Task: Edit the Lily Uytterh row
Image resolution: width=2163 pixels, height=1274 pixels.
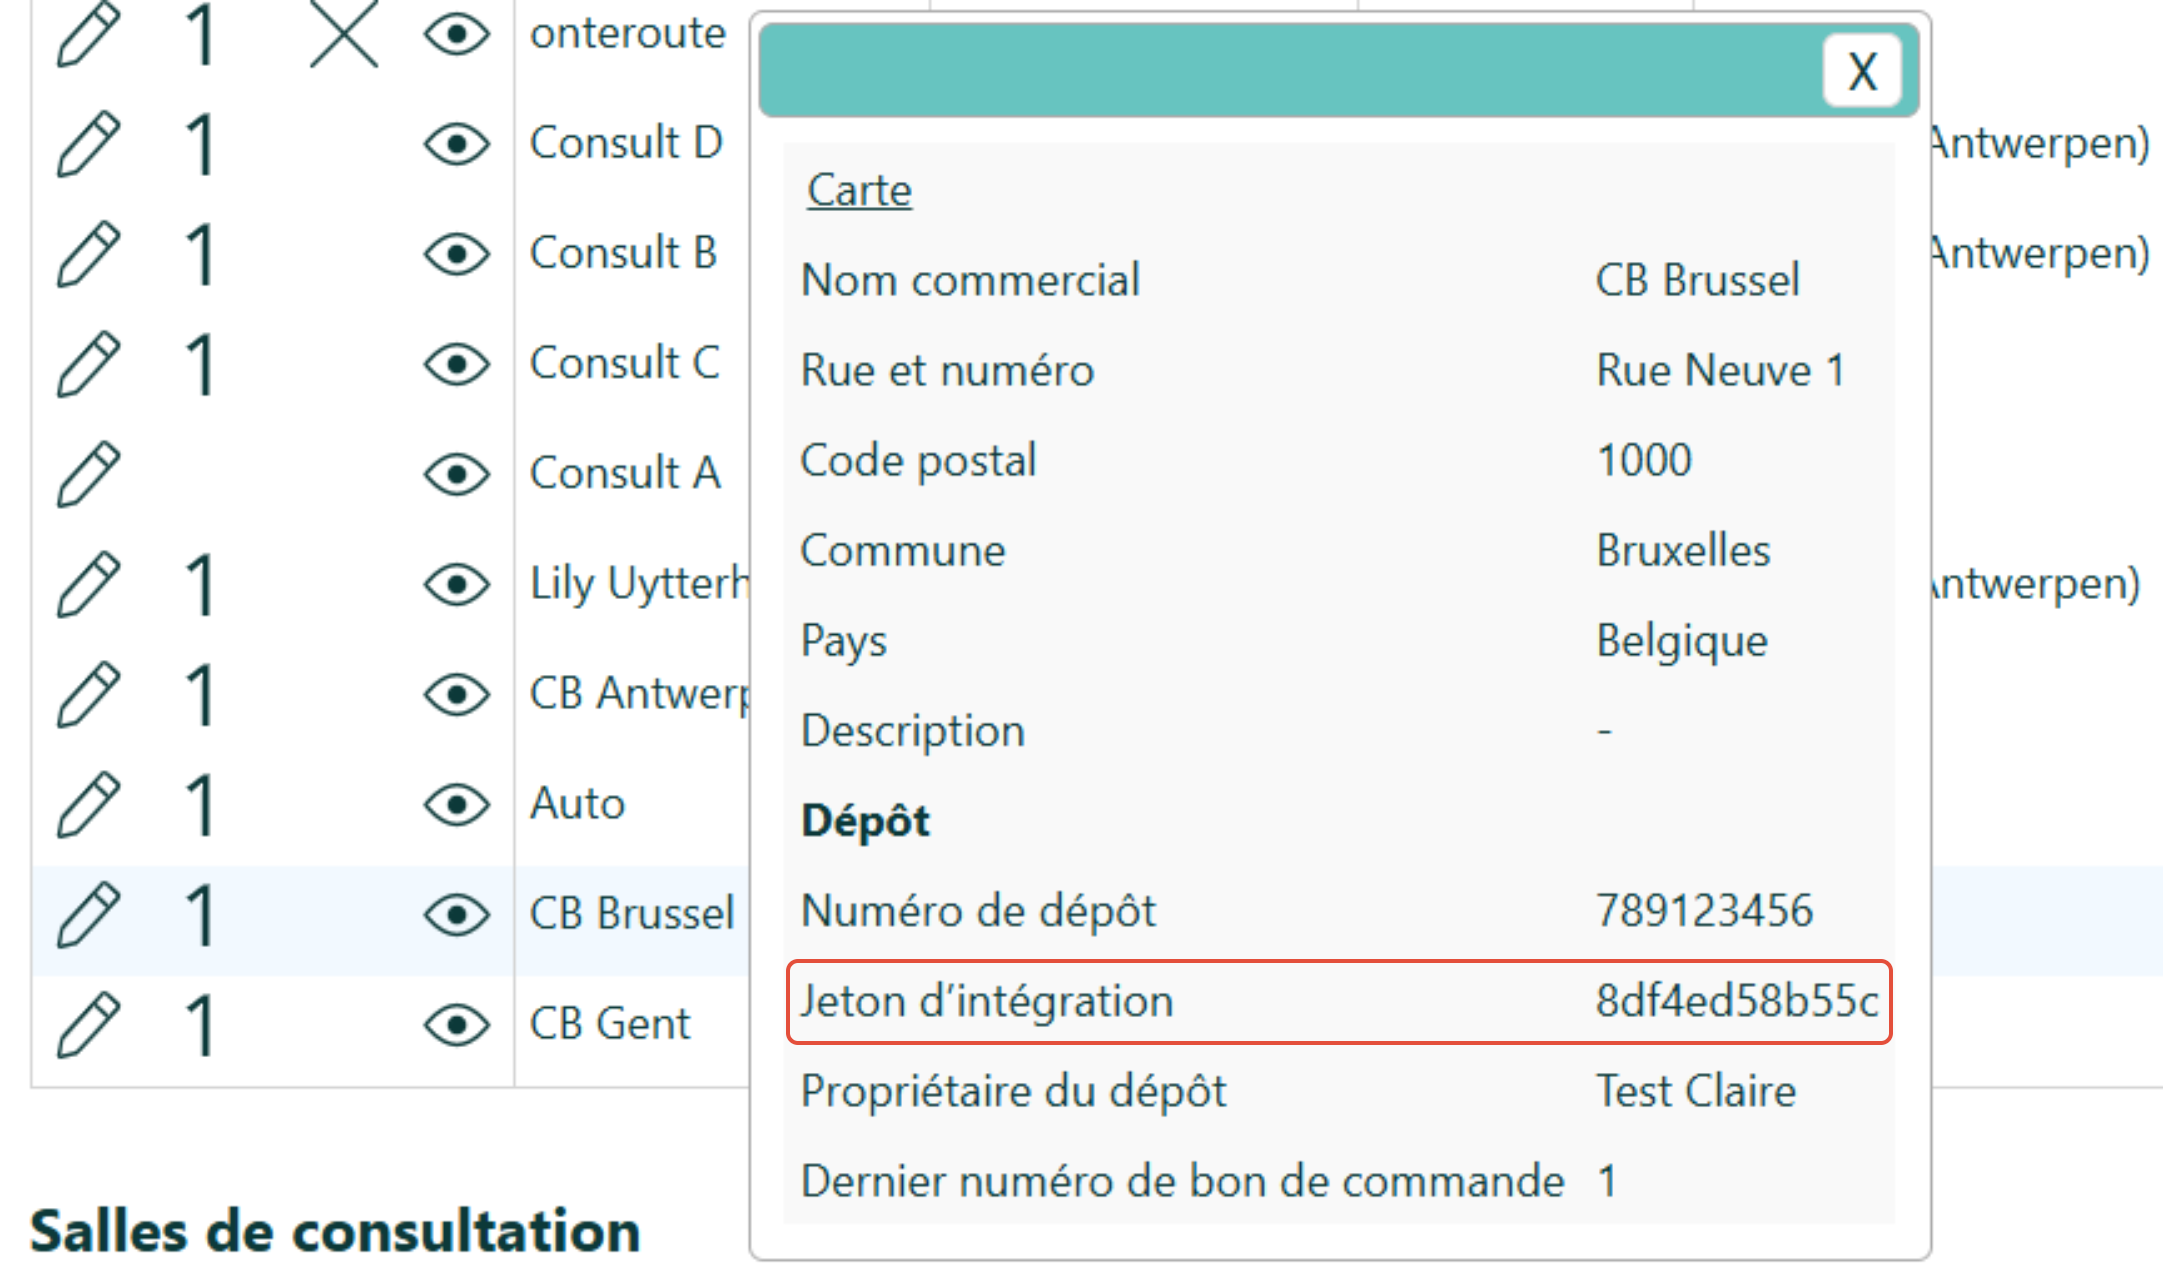Action: click(88, 584)
